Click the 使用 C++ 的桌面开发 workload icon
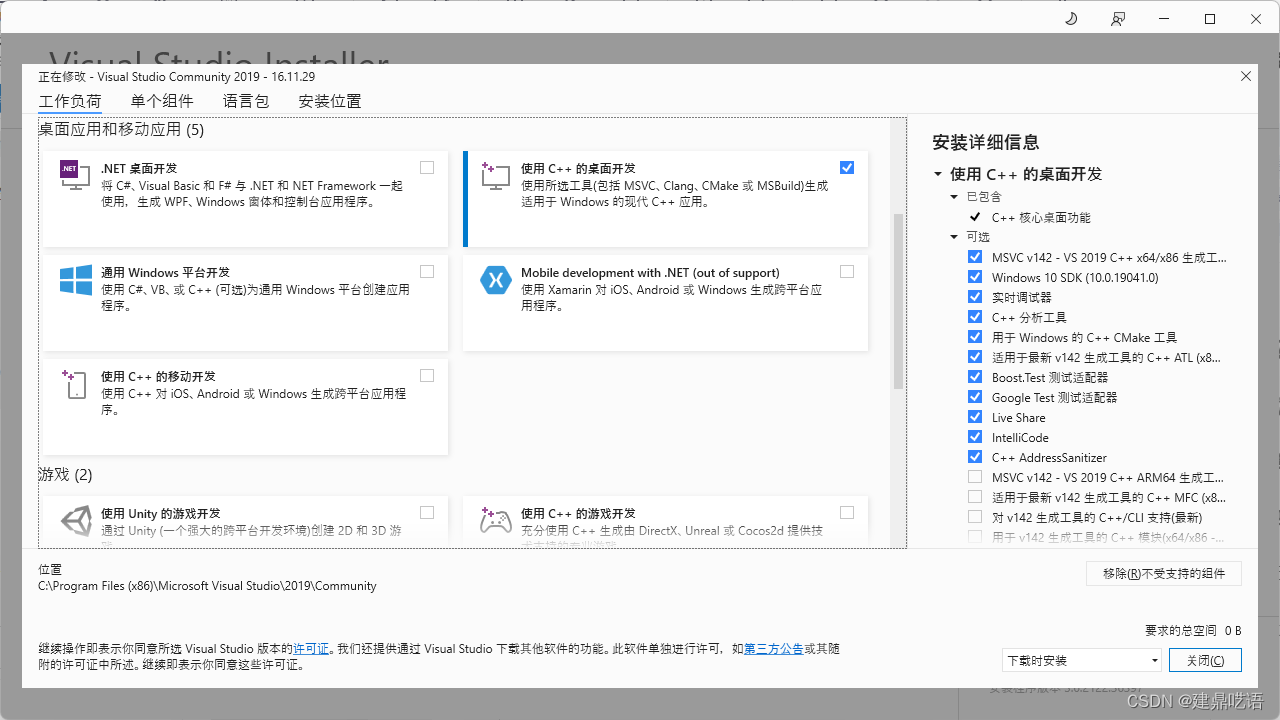This screenshot has width=1280, height=720. (496, 176)
